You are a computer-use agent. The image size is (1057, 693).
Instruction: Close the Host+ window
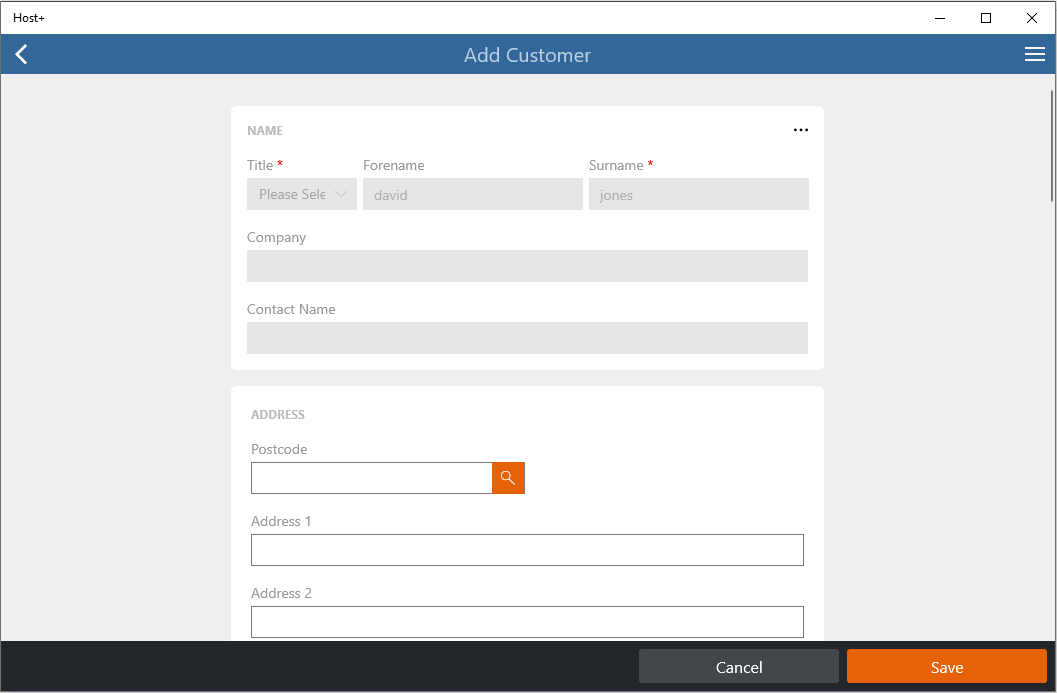click(1031, 18)
